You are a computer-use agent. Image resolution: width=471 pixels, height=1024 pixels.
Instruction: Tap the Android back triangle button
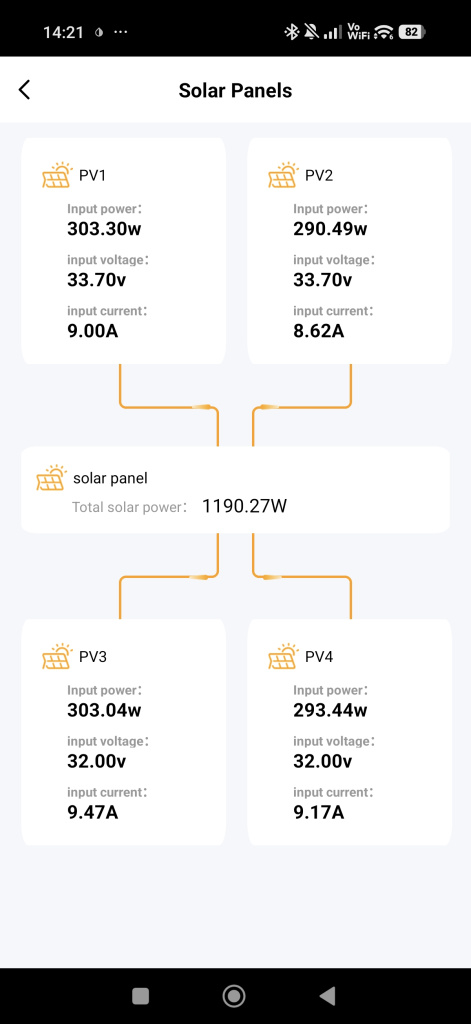[327, 996]
